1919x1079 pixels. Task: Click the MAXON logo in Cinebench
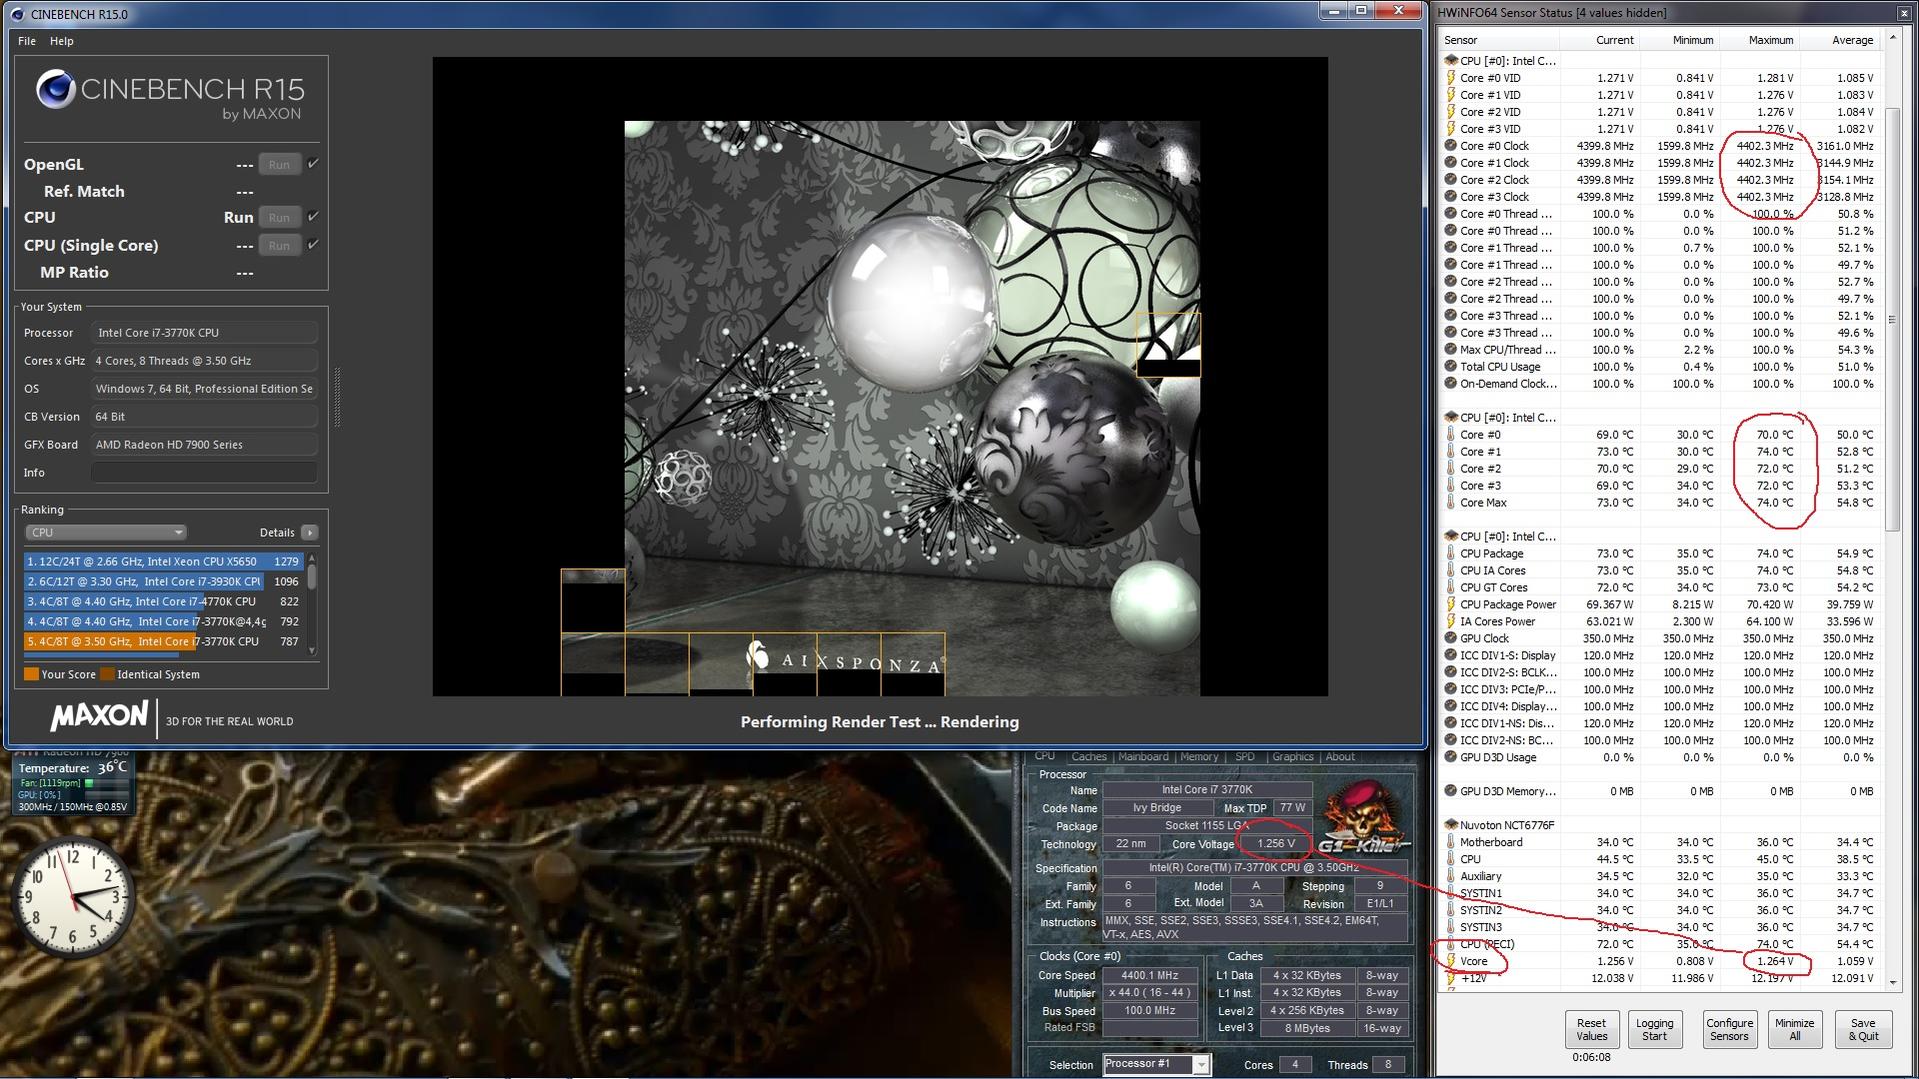(x=99, y=716)
